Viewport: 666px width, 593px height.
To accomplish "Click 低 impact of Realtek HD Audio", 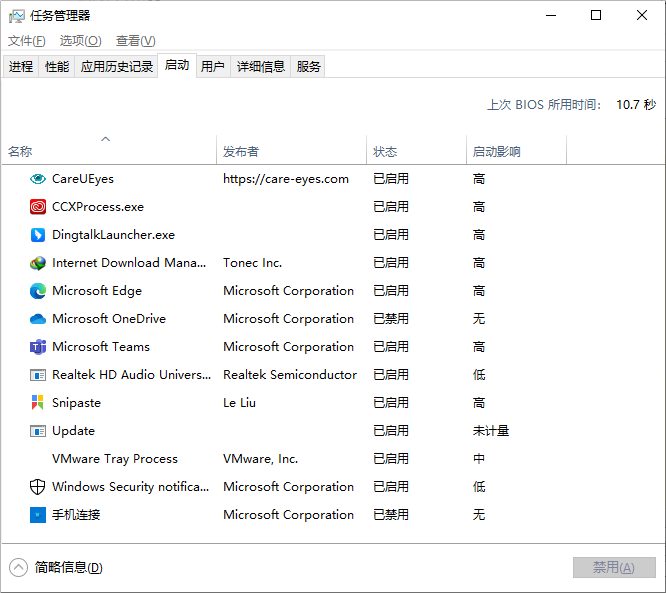I will [x=479, y=375].
